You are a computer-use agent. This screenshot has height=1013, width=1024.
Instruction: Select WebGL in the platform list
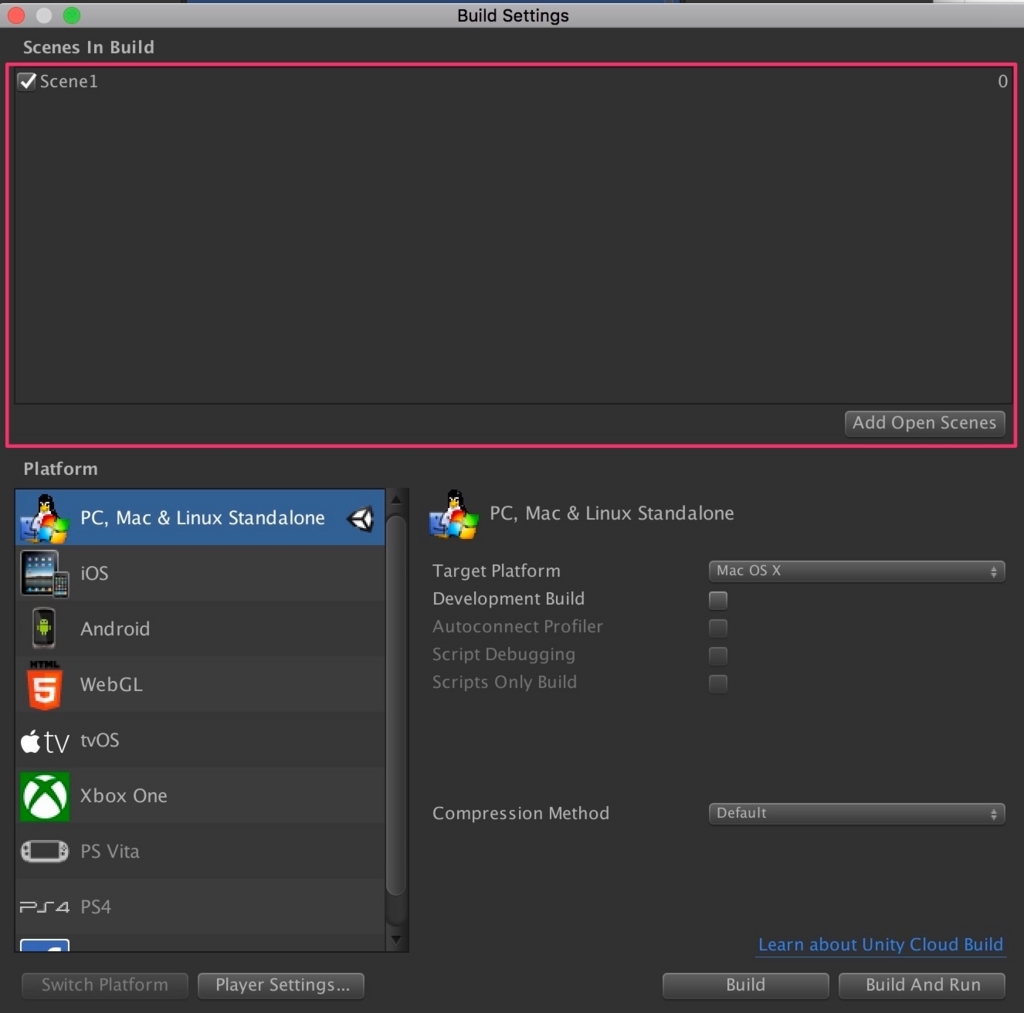point(200,684)
